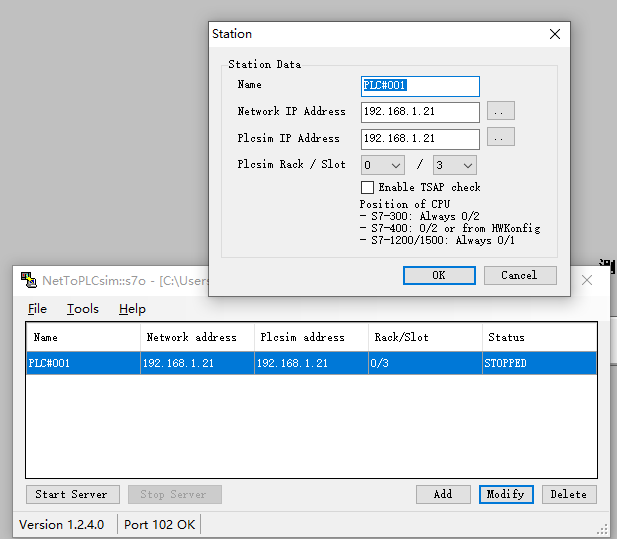
Task: Open the File menu
Action: [x=37, y=309]
